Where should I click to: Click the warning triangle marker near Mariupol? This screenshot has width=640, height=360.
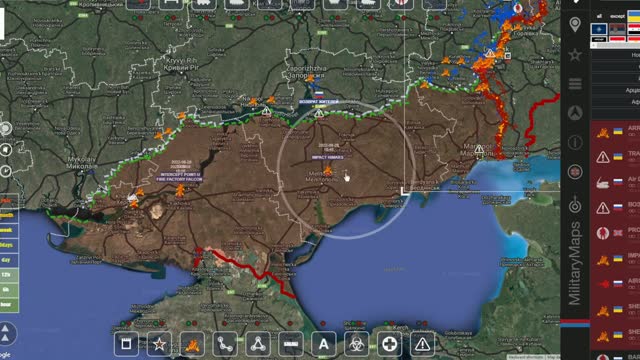(x=479, y=149)
